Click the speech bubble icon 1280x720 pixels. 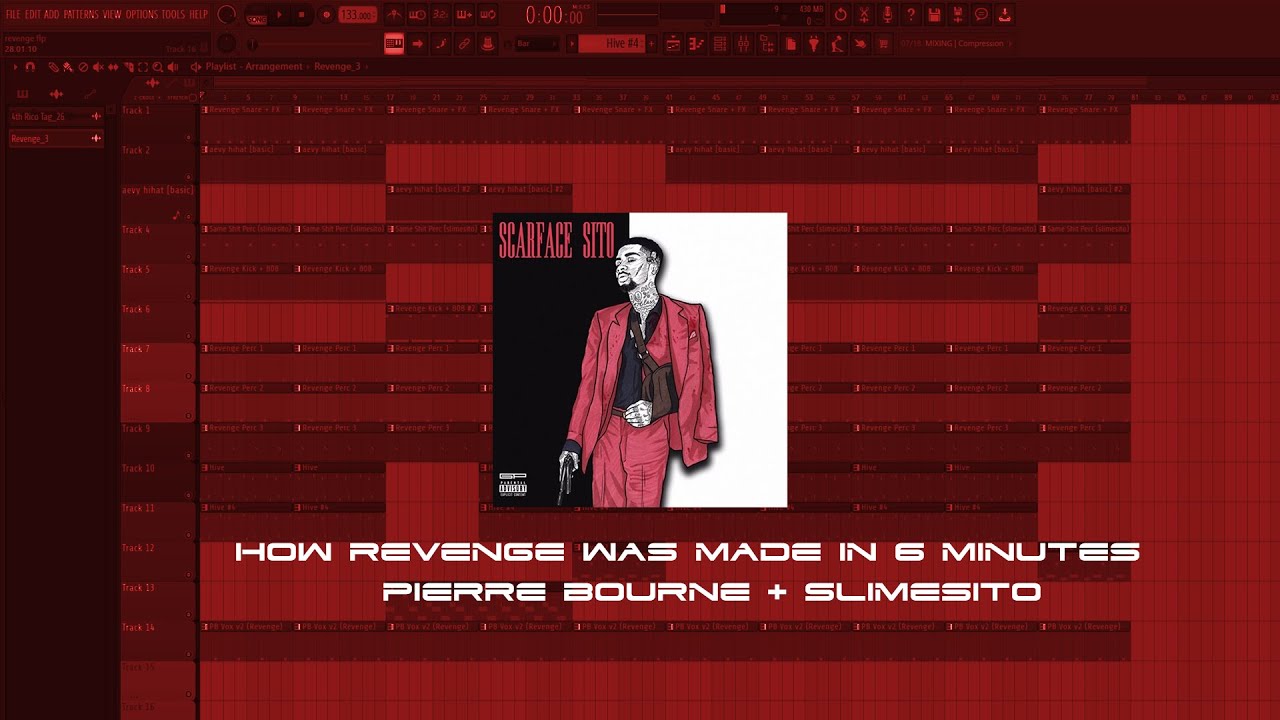[x=981, y=15]
